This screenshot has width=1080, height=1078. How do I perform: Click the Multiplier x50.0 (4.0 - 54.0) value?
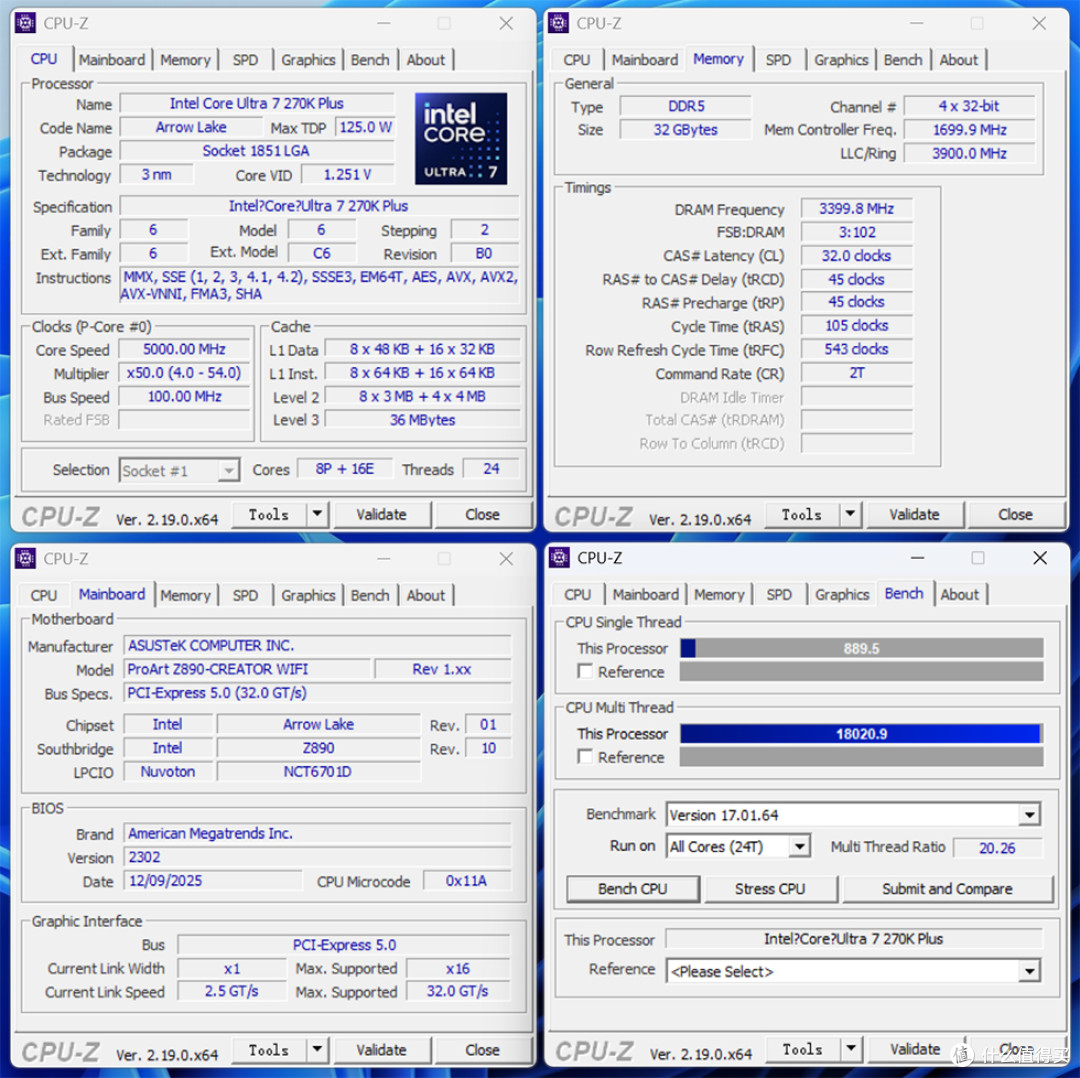[184, 373]
